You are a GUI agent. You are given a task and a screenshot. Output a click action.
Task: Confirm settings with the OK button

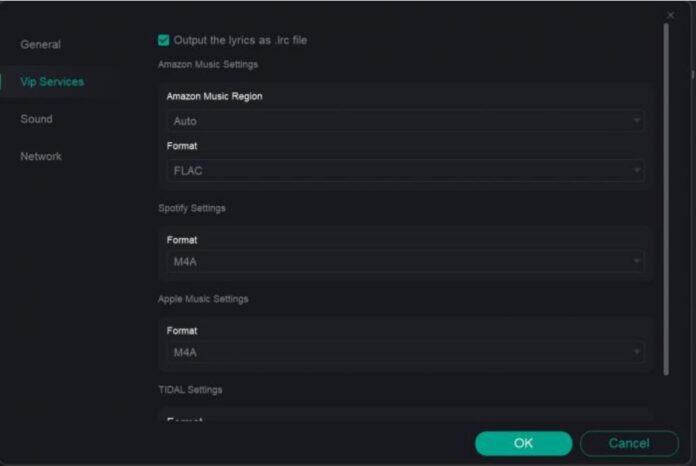tap(523, 443)
